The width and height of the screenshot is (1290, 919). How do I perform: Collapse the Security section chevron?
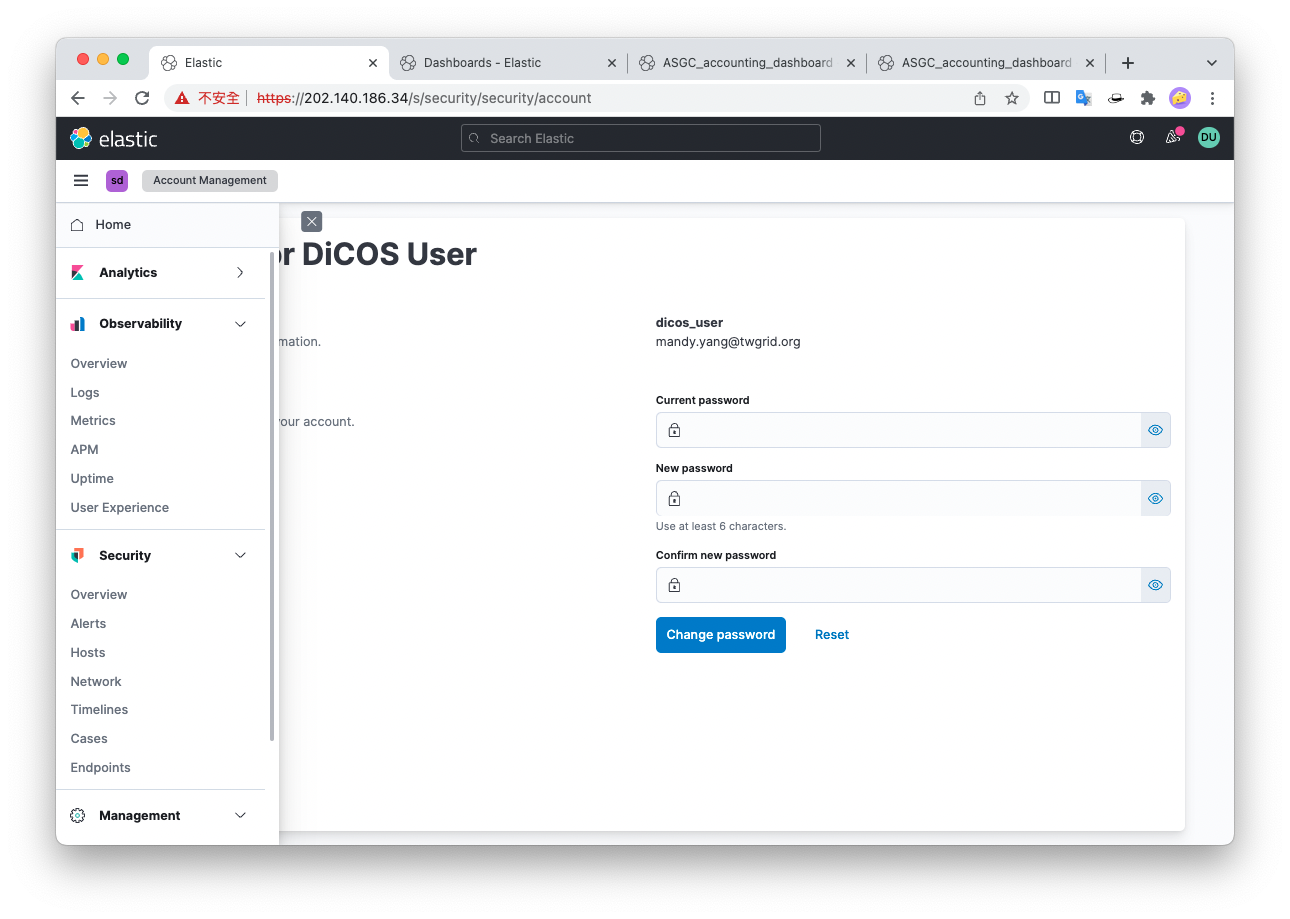240,556
